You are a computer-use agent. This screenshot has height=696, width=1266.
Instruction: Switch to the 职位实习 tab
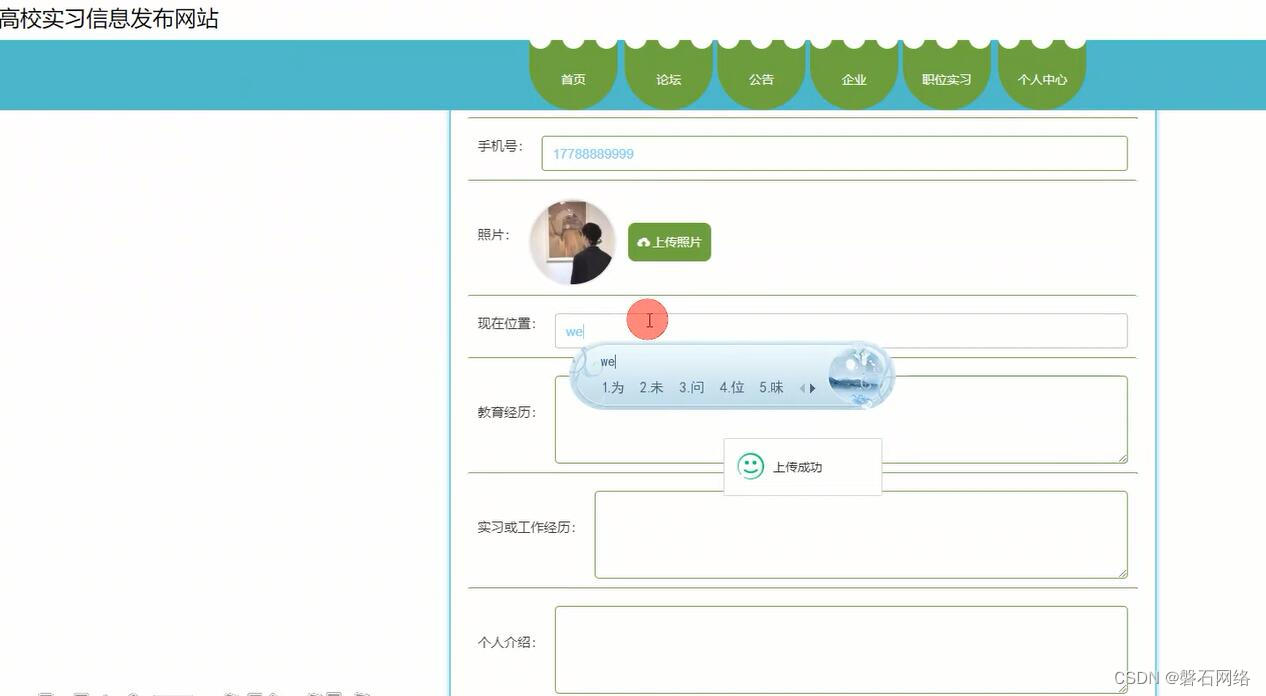945,79
